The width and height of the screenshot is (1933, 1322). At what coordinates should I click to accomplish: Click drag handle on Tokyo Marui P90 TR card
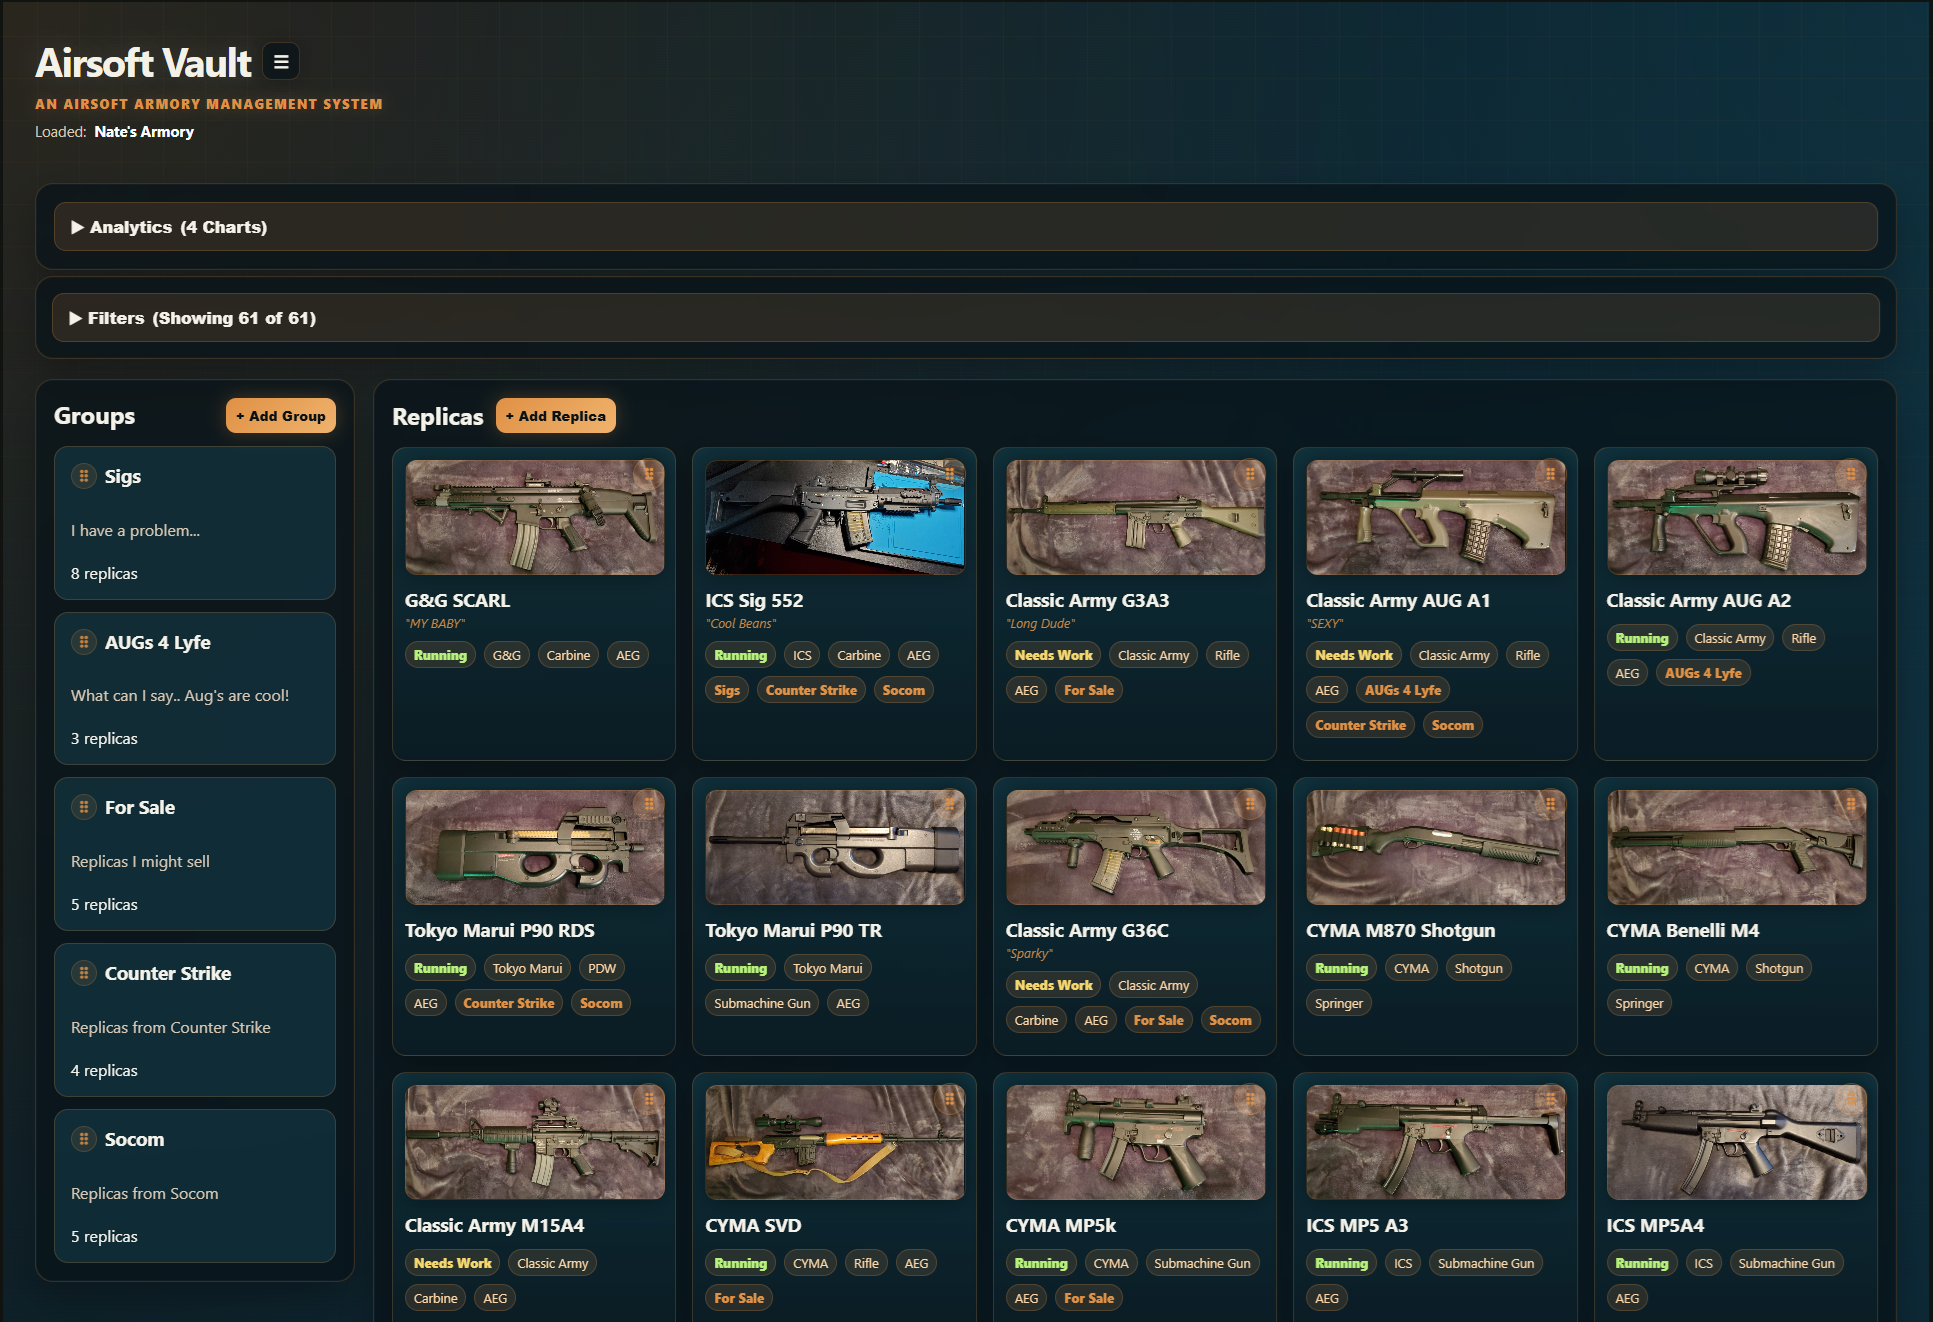click(x=949, y=804)
